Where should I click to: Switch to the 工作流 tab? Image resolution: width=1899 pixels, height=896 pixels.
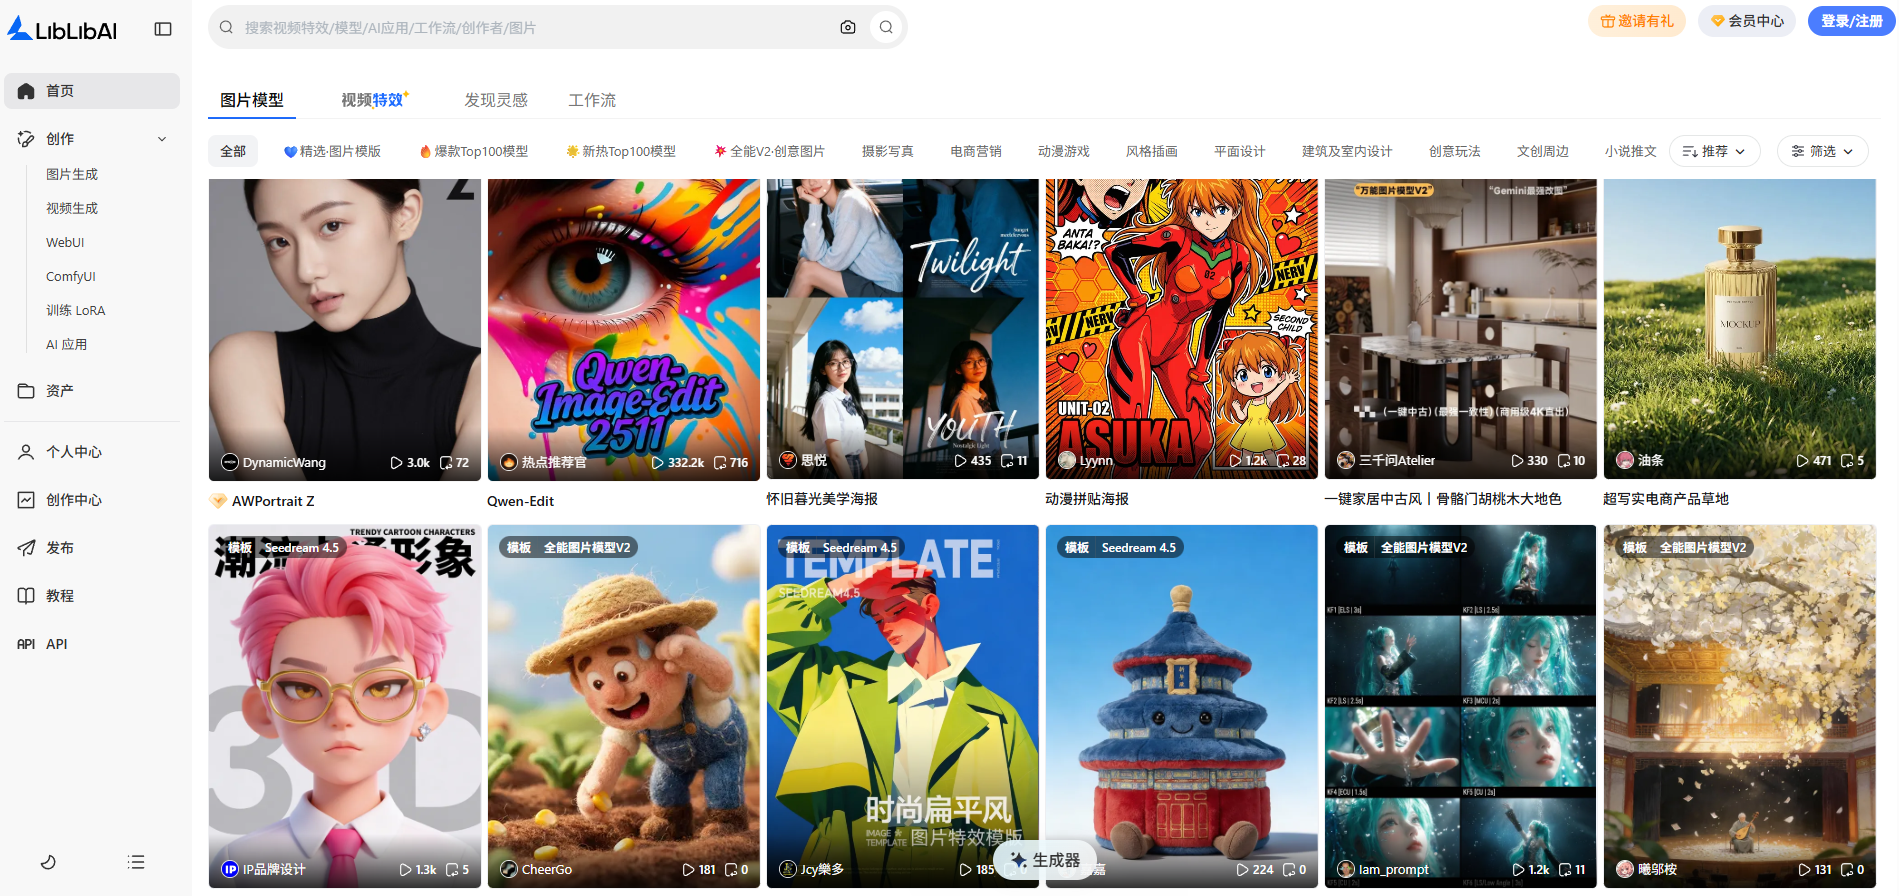pyautogui.click(x=592, y=100)
